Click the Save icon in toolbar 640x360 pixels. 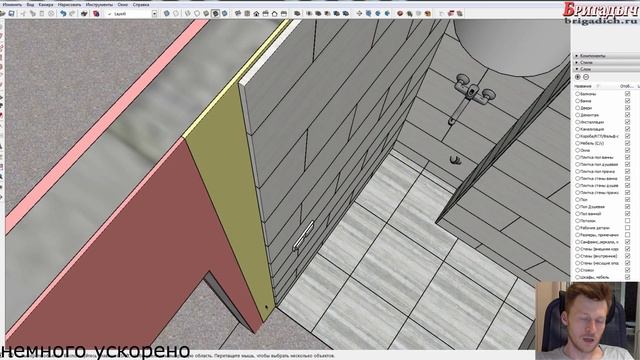[11, 13]
